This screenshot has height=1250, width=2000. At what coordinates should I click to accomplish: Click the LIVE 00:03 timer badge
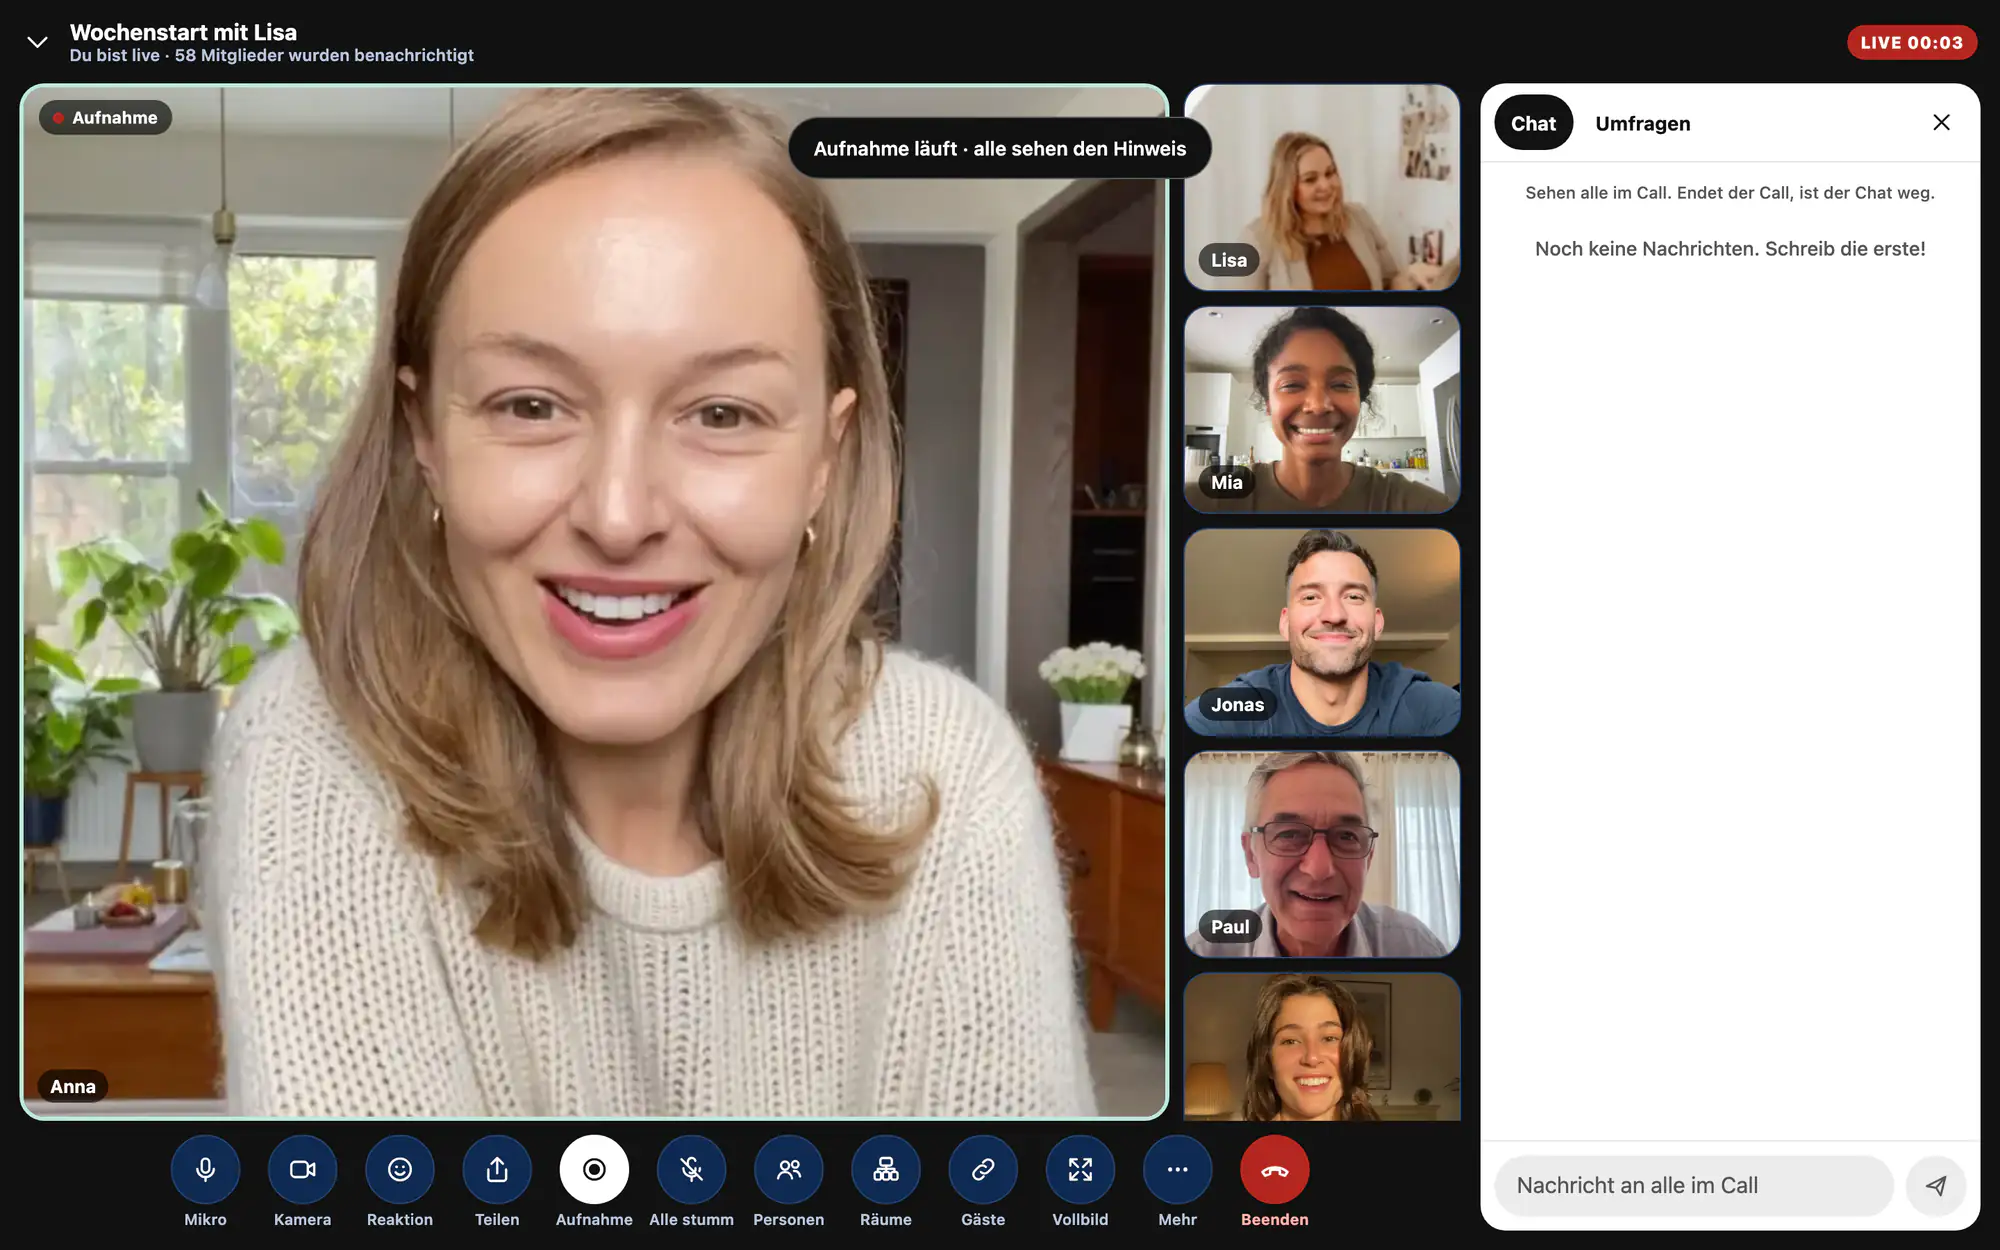pyautogui.click(x=1911, y=43)
